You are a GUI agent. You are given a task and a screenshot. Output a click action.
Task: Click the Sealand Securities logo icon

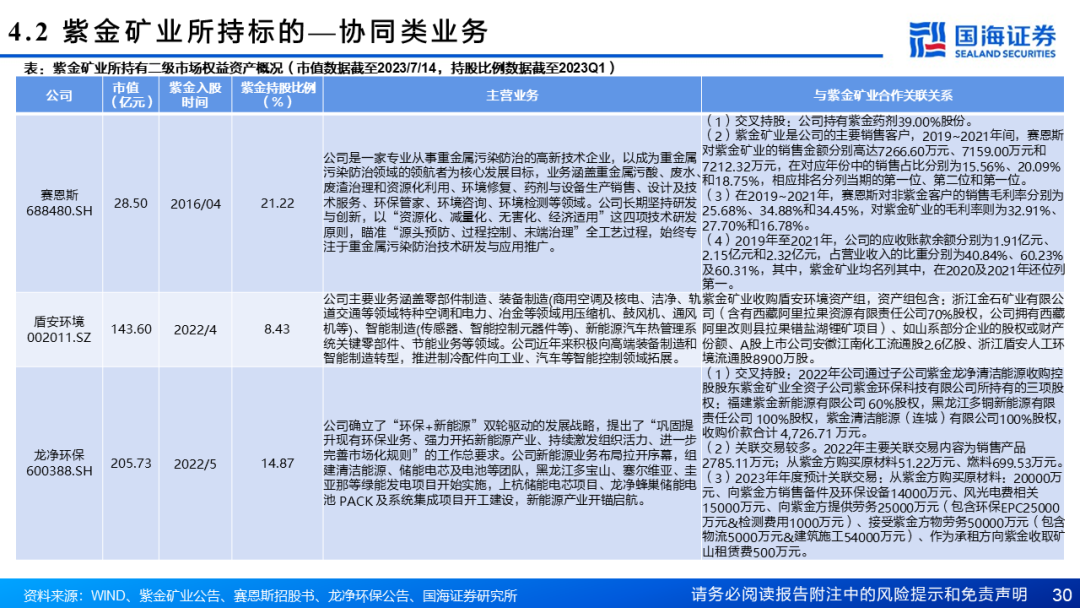pyautogui.click(x=928, y=39)
